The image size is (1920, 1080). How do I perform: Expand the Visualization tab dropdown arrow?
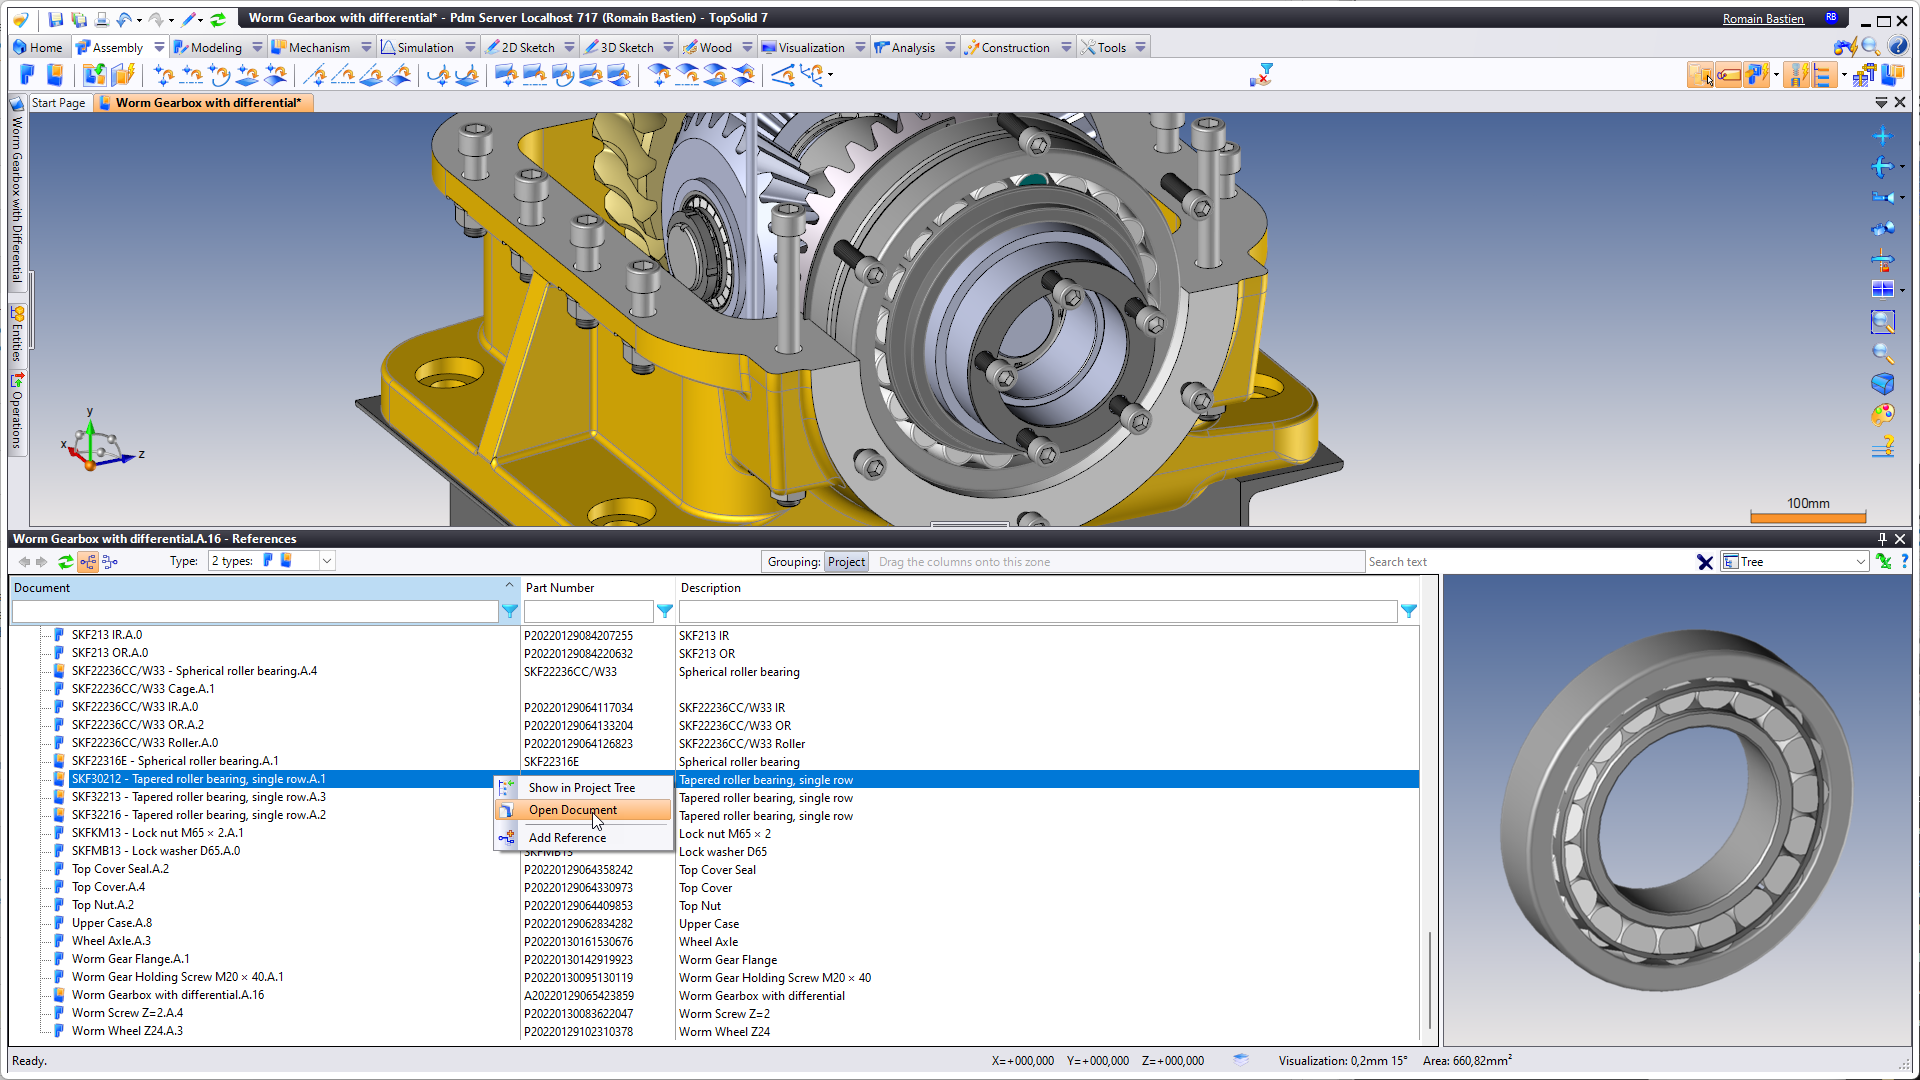[860, 47]
